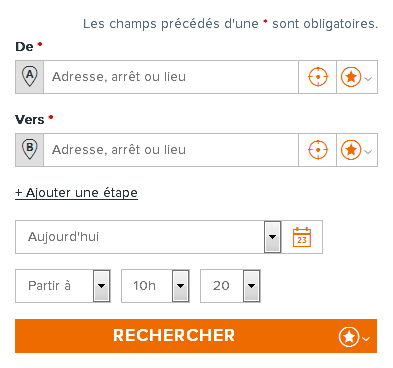Open the calendar date picker icon
Image resolution: width=393 pixels, height=368 pixels.
[x=302, y=237]
